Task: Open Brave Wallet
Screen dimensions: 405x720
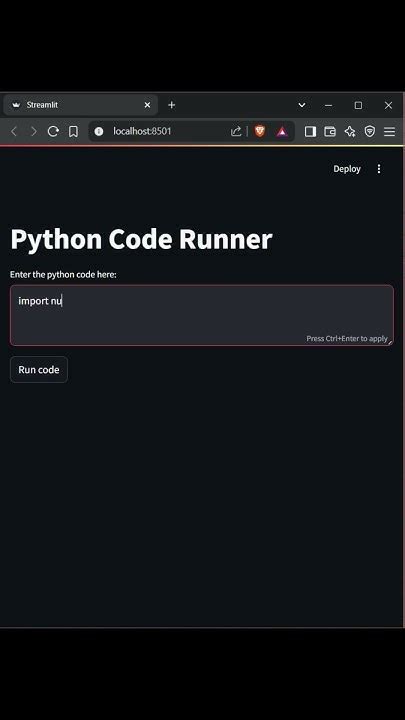Action: pyautogui.click(x=330, y=132)
